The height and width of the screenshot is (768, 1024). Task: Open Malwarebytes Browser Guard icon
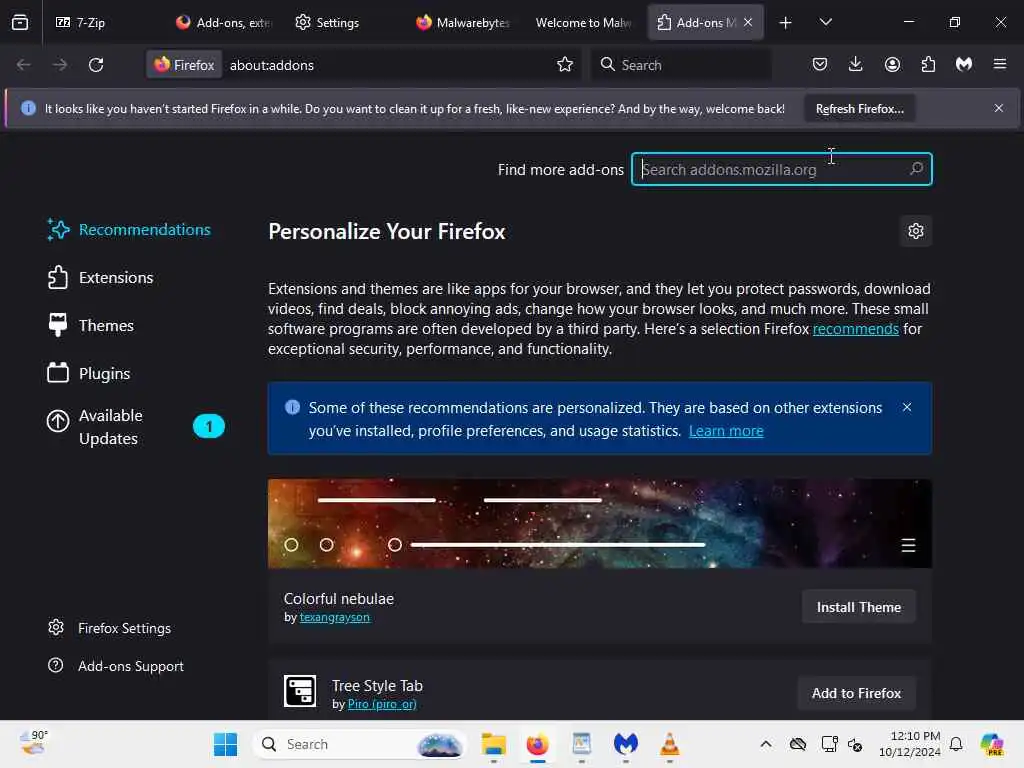pyautogui.click(x=964, y=64)
